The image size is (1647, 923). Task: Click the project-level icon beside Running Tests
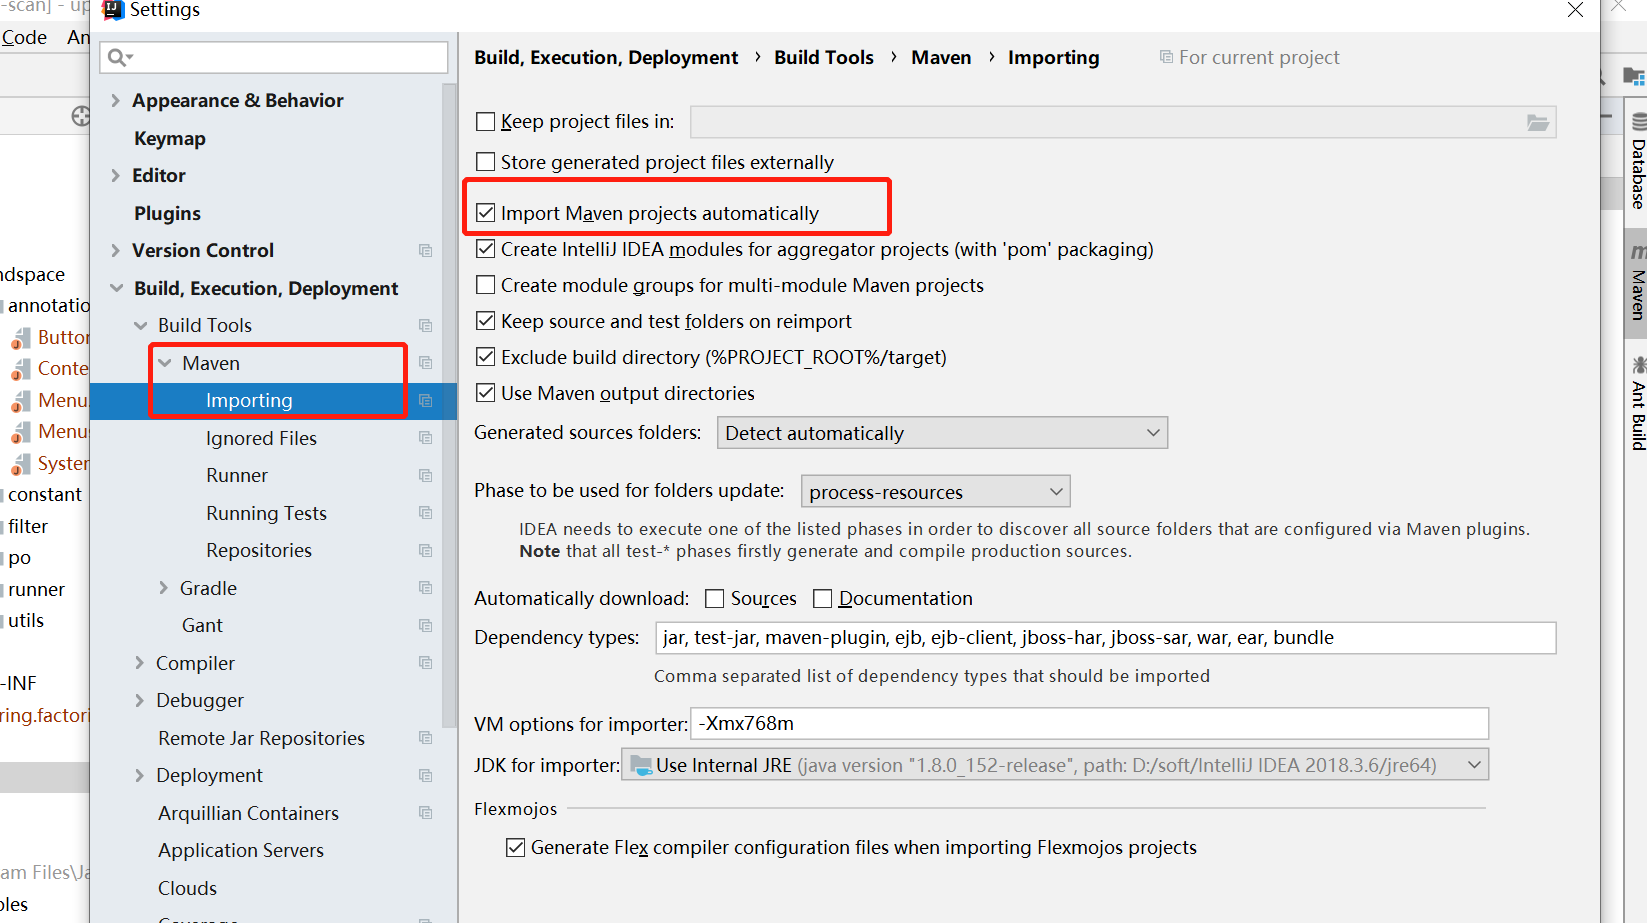425,513
